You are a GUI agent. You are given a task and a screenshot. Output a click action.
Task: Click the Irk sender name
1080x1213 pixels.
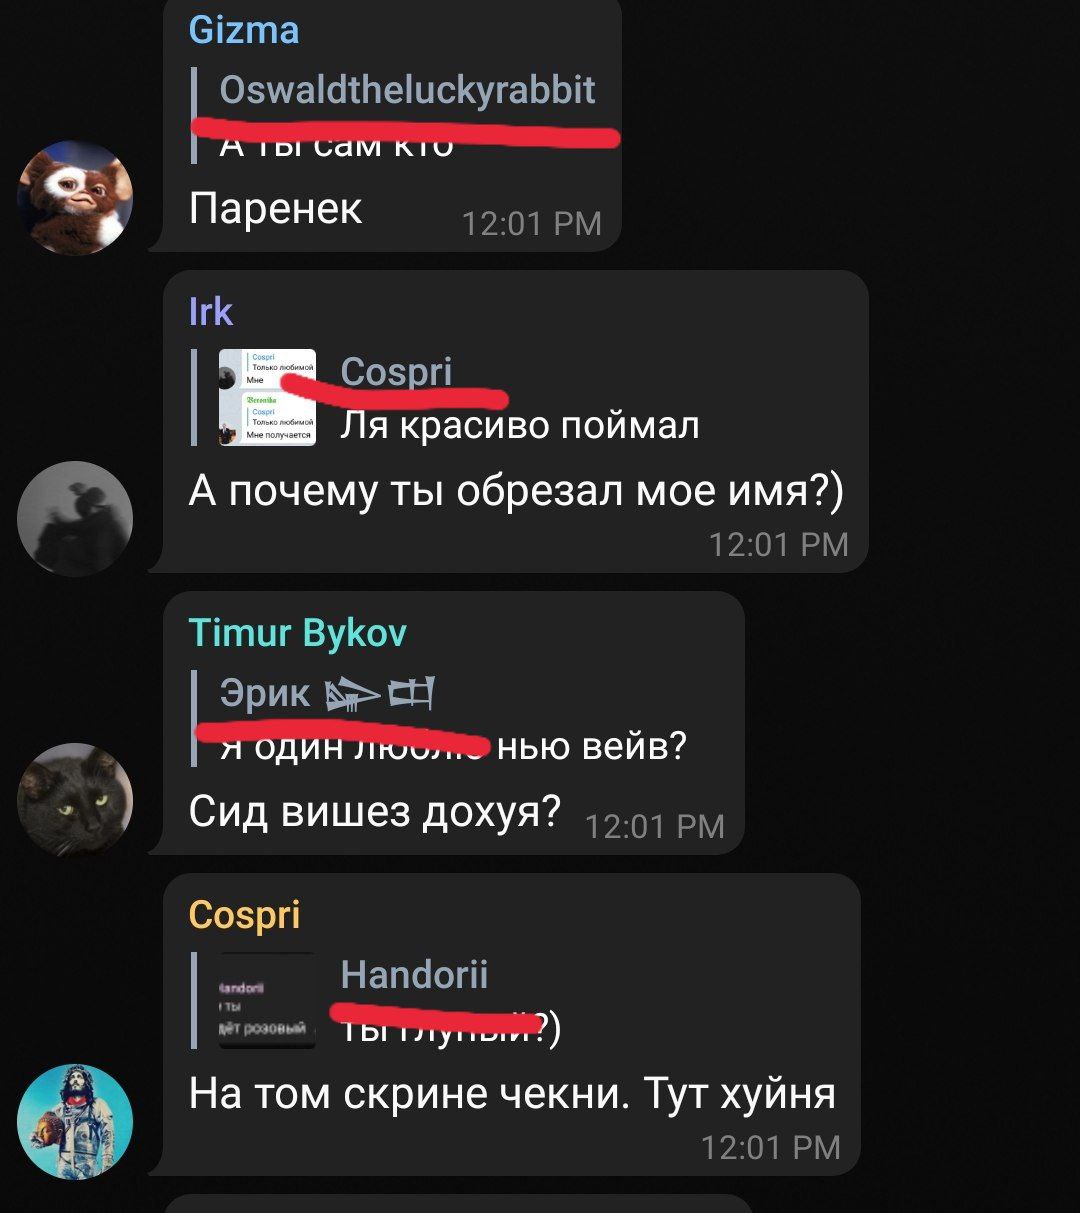[x=210, y=312]
